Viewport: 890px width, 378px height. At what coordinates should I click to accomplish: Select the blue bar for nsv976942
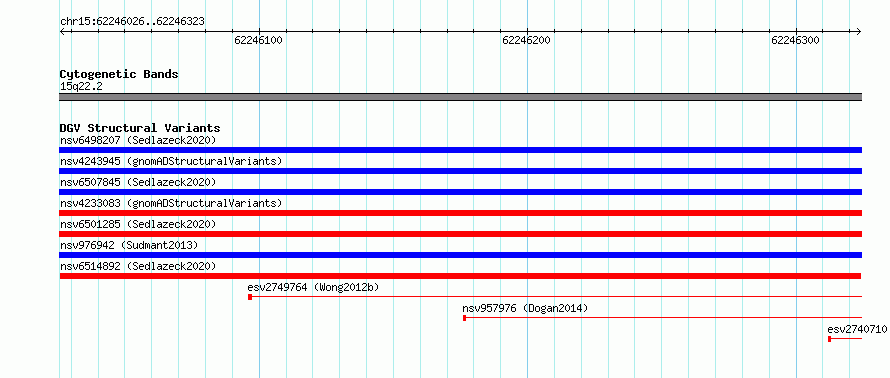coord(461,255)
